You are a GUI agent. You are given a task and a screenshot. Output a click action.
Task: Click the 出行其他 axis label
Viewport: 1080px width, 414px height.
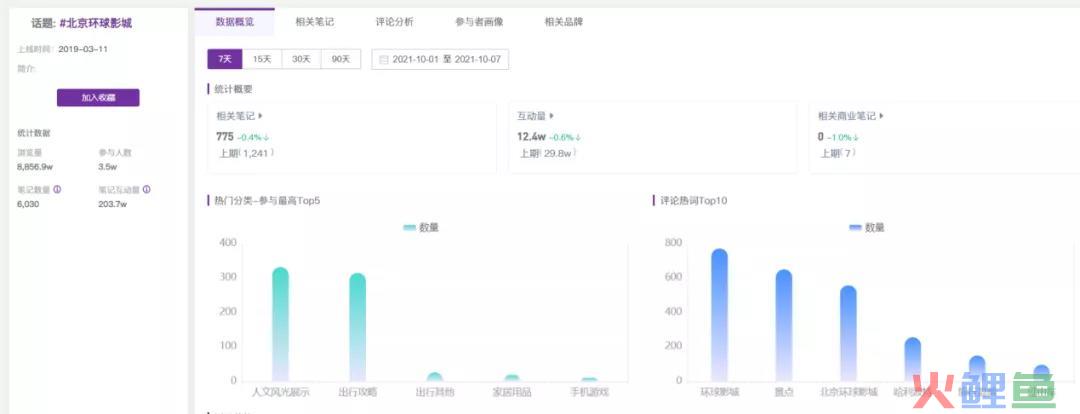pos(435,392)
